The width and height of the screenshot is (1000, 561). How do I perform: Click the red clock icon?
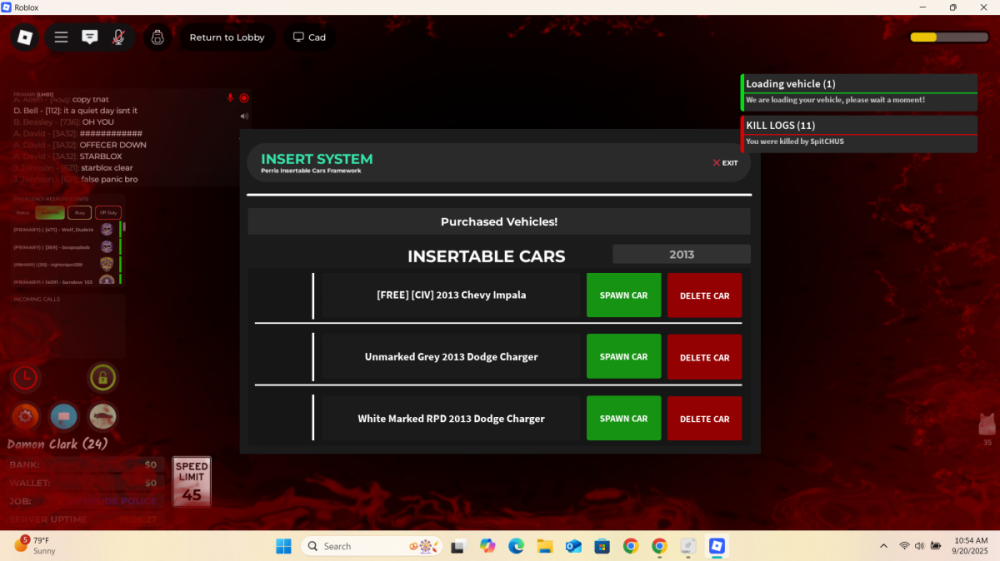click(x=25, y=378)
